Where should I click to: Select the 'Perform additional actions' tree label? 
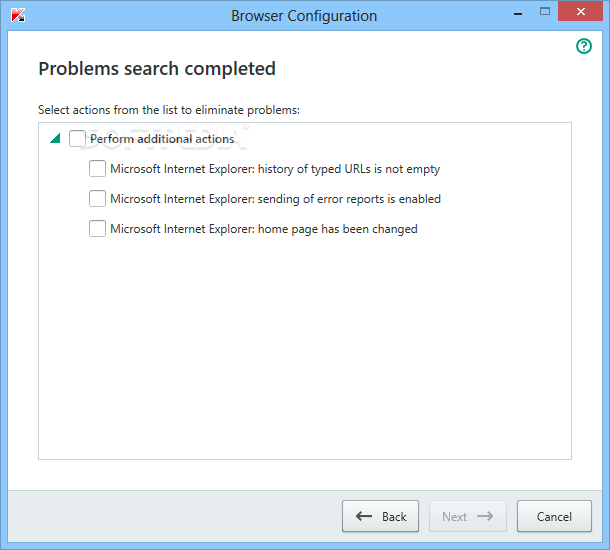click(x=162, y=139)
